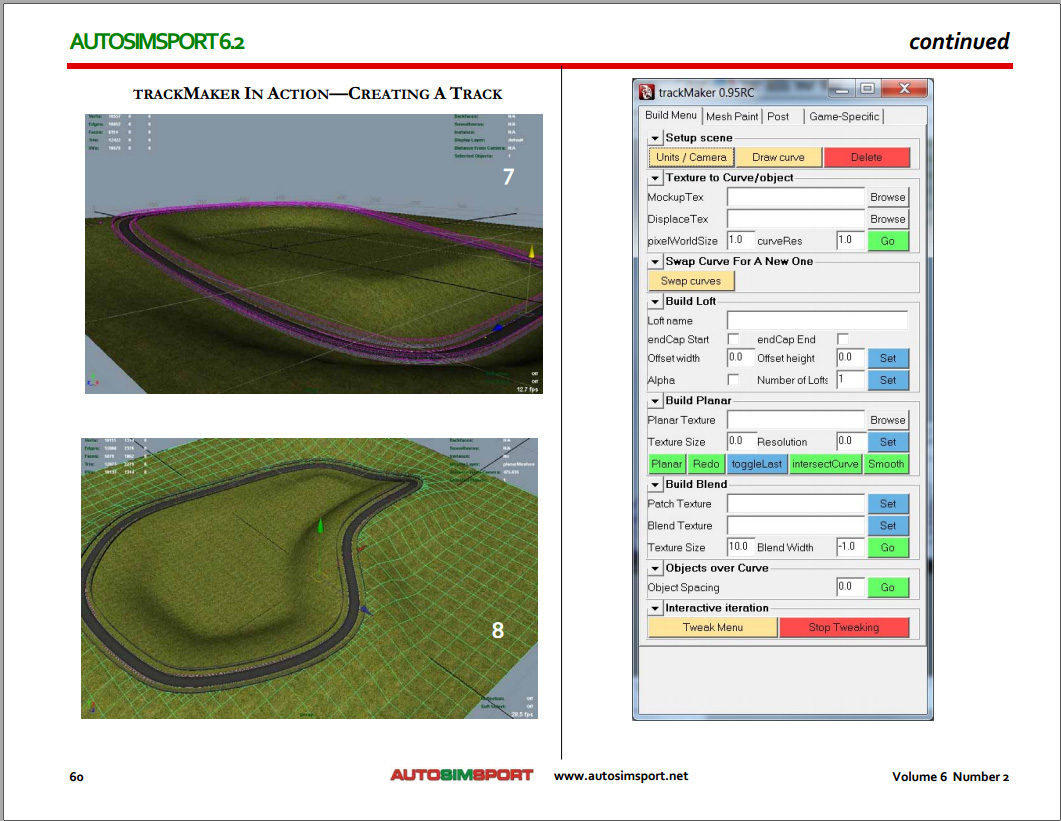This screenshot has height=821, width=1061.
Task: Click the red Delete button
Action: pos(866,157)
